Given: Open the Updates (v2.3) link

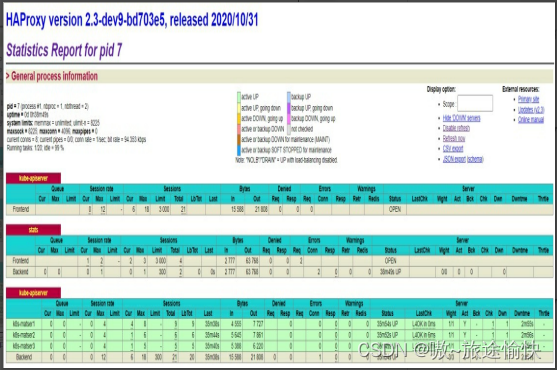Looking at the screenshot, I should click(531, 109).
